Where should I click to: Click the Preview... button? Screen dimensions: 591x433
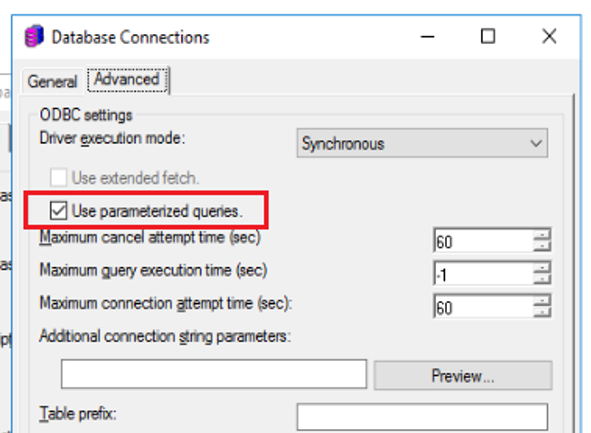463,376
